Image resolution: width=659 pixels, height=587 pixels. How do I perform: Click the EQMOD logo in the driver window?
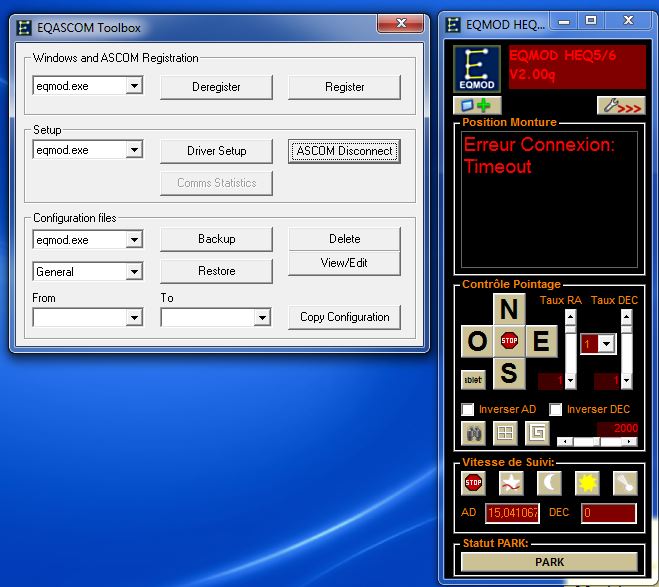477,69
